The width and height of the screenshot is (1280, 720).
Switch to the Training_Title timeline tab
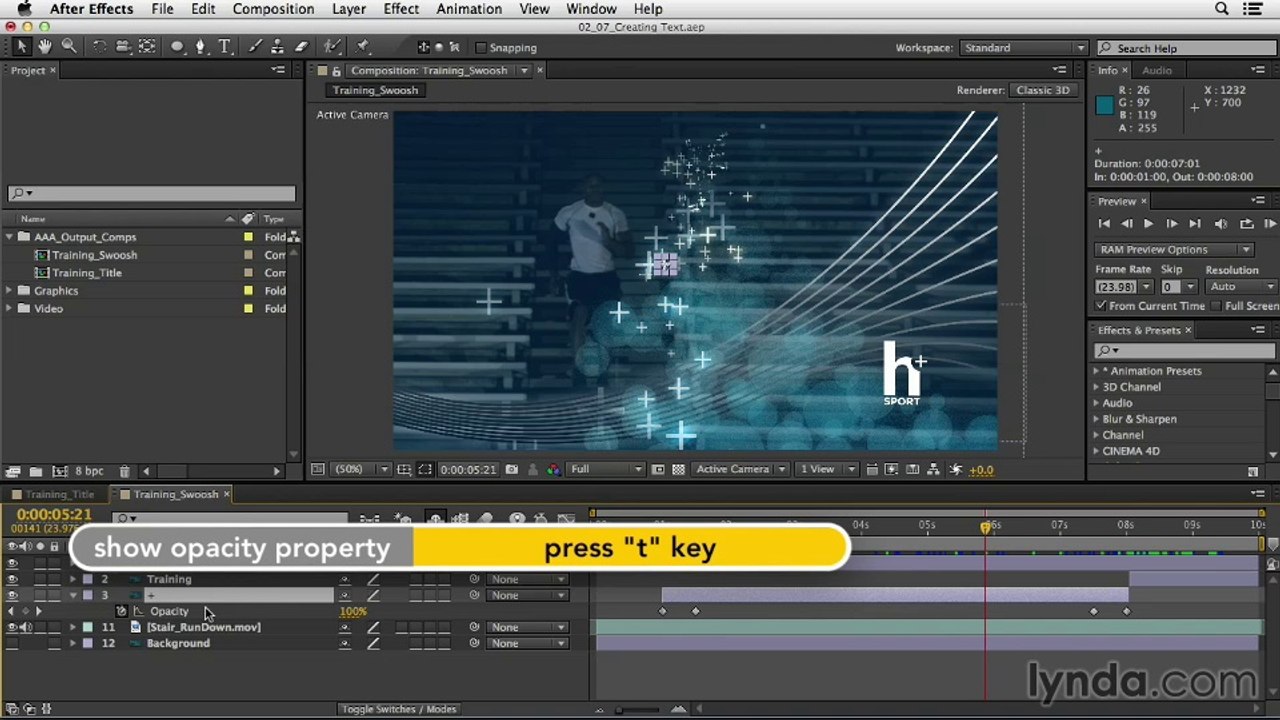click(x=60, y=494)
